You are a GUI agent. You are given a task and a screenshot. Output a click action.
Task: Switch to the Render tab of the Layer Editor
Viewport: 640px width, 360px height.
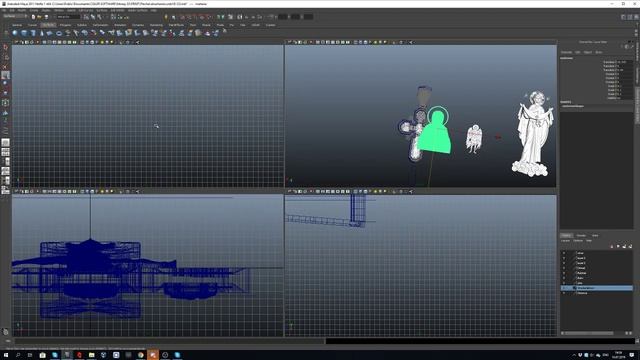pyautogui.click(x=581, y=236)
